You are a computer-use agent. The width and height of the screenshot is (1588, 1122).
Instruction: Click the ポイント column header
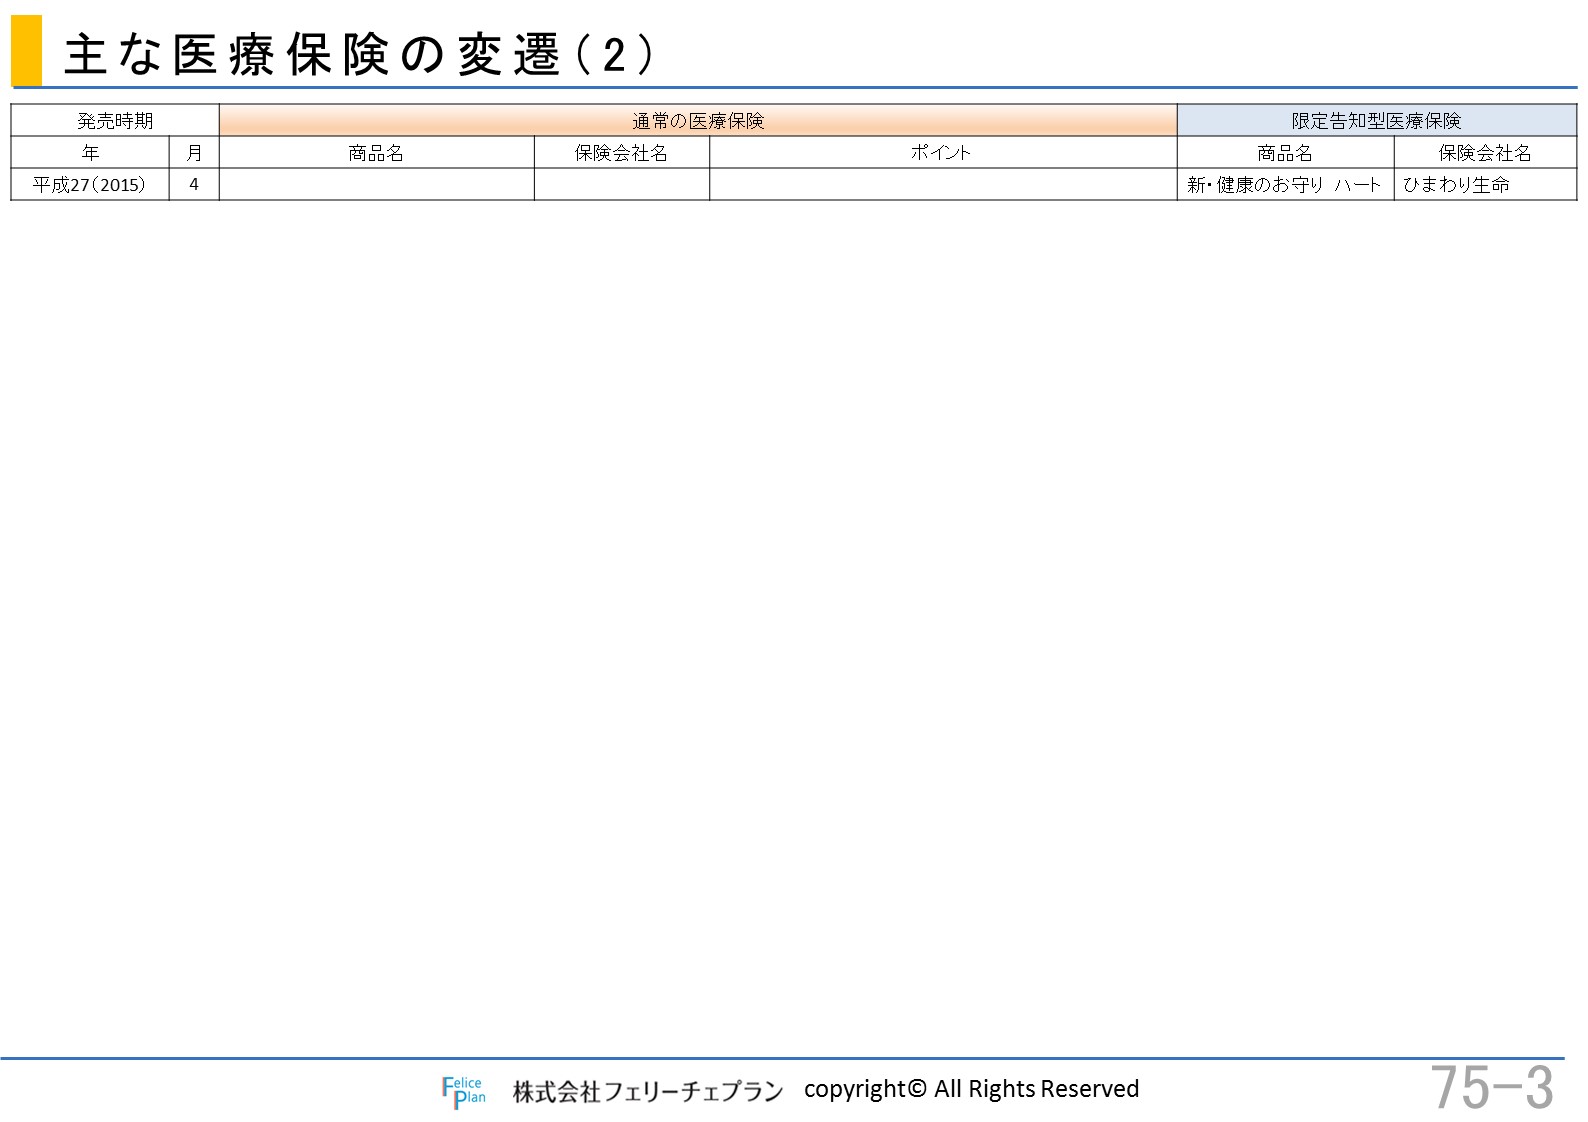click(x=943, y=152)
